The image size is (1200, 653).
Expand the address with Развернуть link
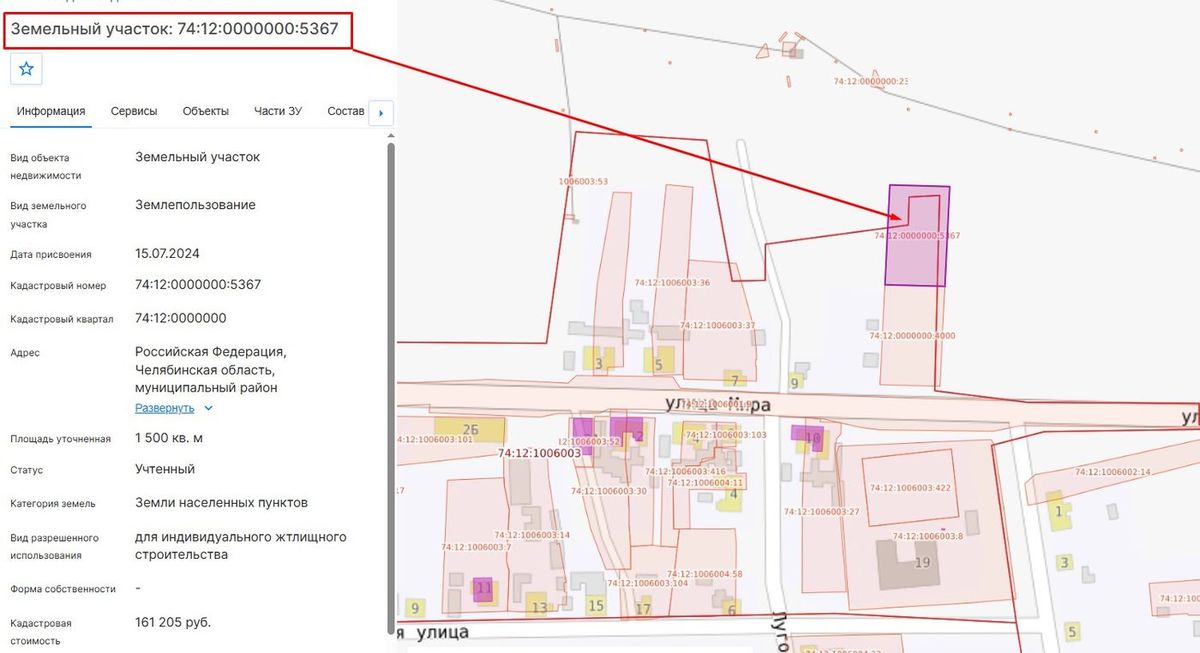pos(165,408)
